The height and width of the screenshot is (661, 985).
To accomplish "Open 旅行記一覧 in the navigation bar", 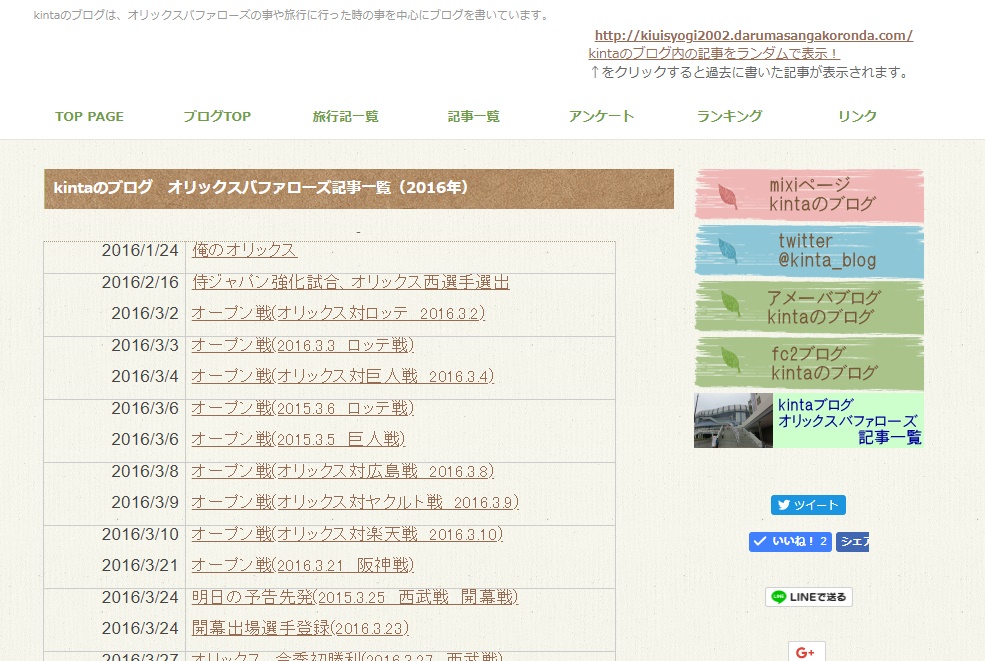I will point(346,116).
